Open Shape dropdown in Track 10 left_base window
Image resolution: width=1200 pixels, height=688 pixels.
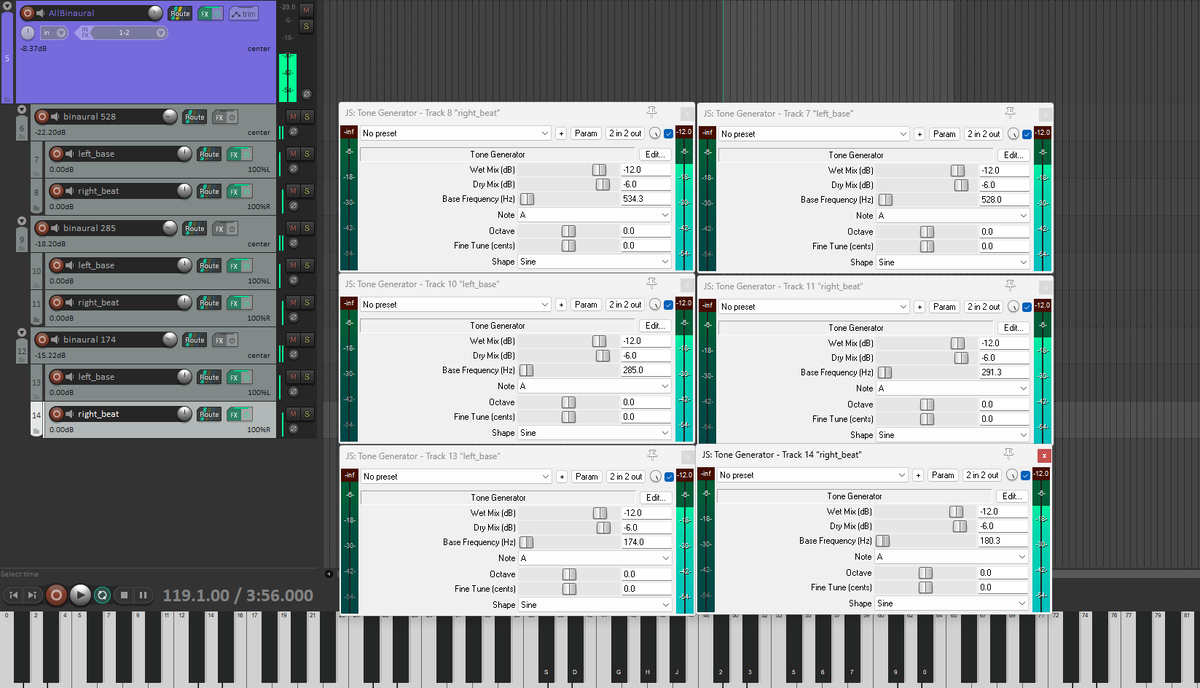(x=594, y=433)
